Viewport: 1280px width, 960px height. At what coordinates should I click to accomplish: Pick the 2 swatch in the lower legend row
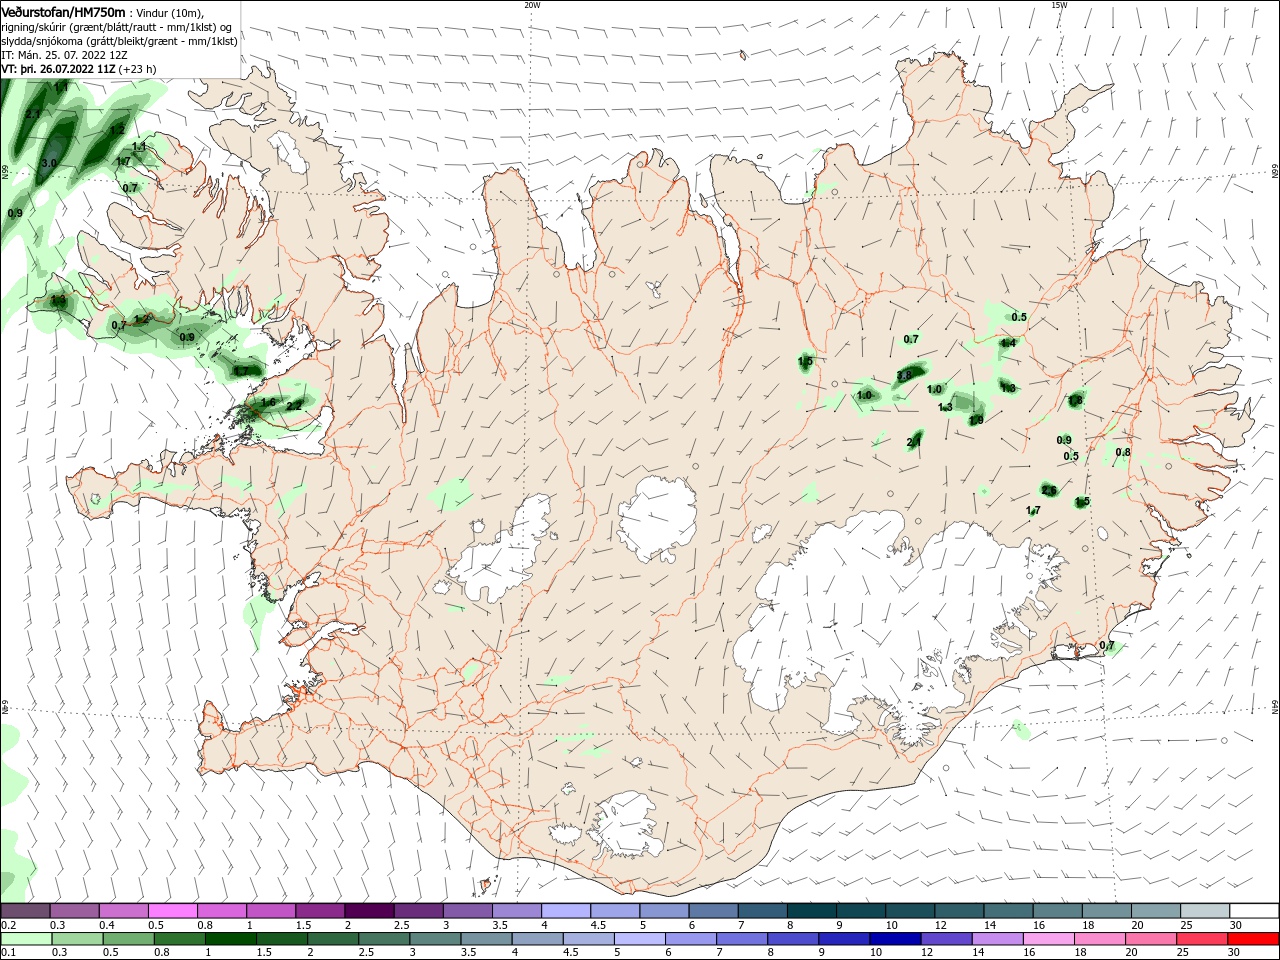click(334, 939)
